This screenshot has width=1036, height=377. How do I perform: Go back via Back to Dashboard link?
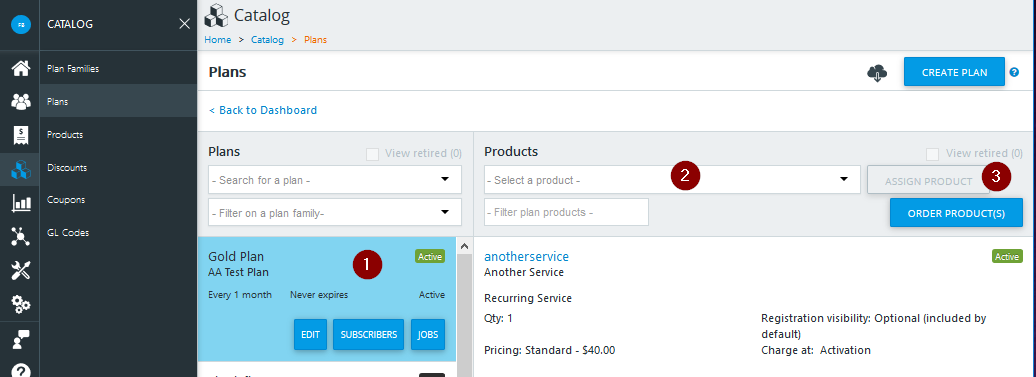(263, 110)
